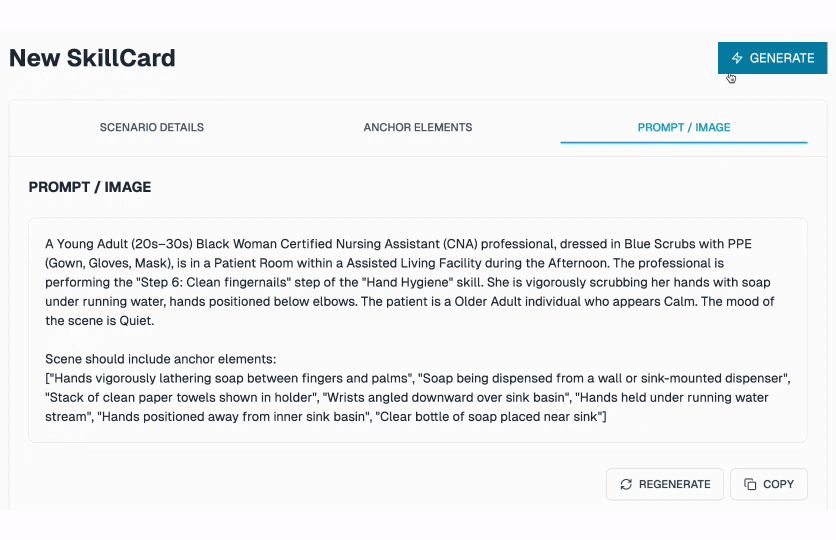This screenshot has height=540, width=836.
Task: Click the 'Scene should include anchor elements:' line
Action: coord(160,359)
